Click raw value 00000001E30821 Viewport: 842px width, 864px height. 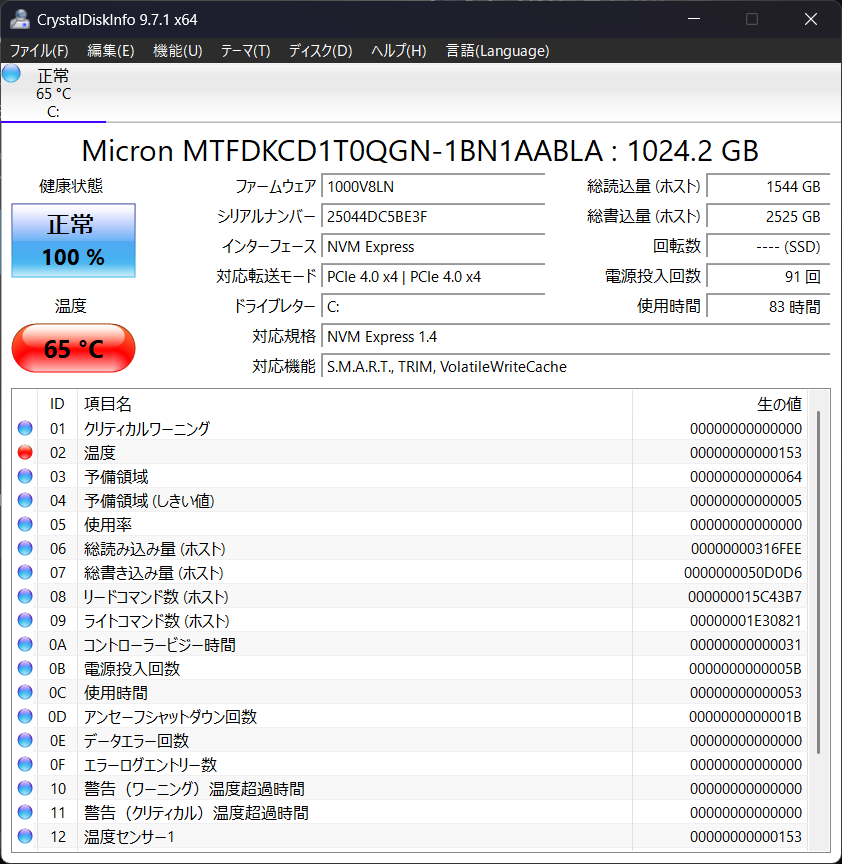[746, 621]
